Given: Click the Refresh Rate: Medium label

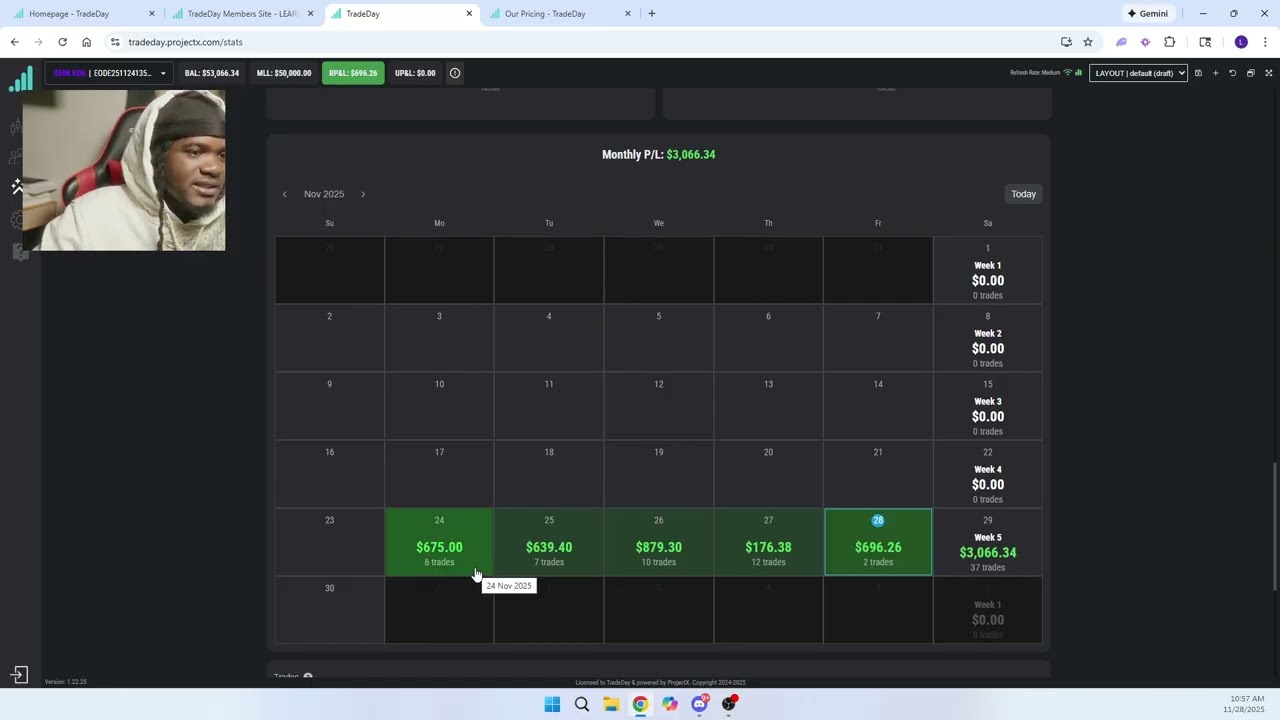Looking at the screenshot, I should tap(1035, 73).
